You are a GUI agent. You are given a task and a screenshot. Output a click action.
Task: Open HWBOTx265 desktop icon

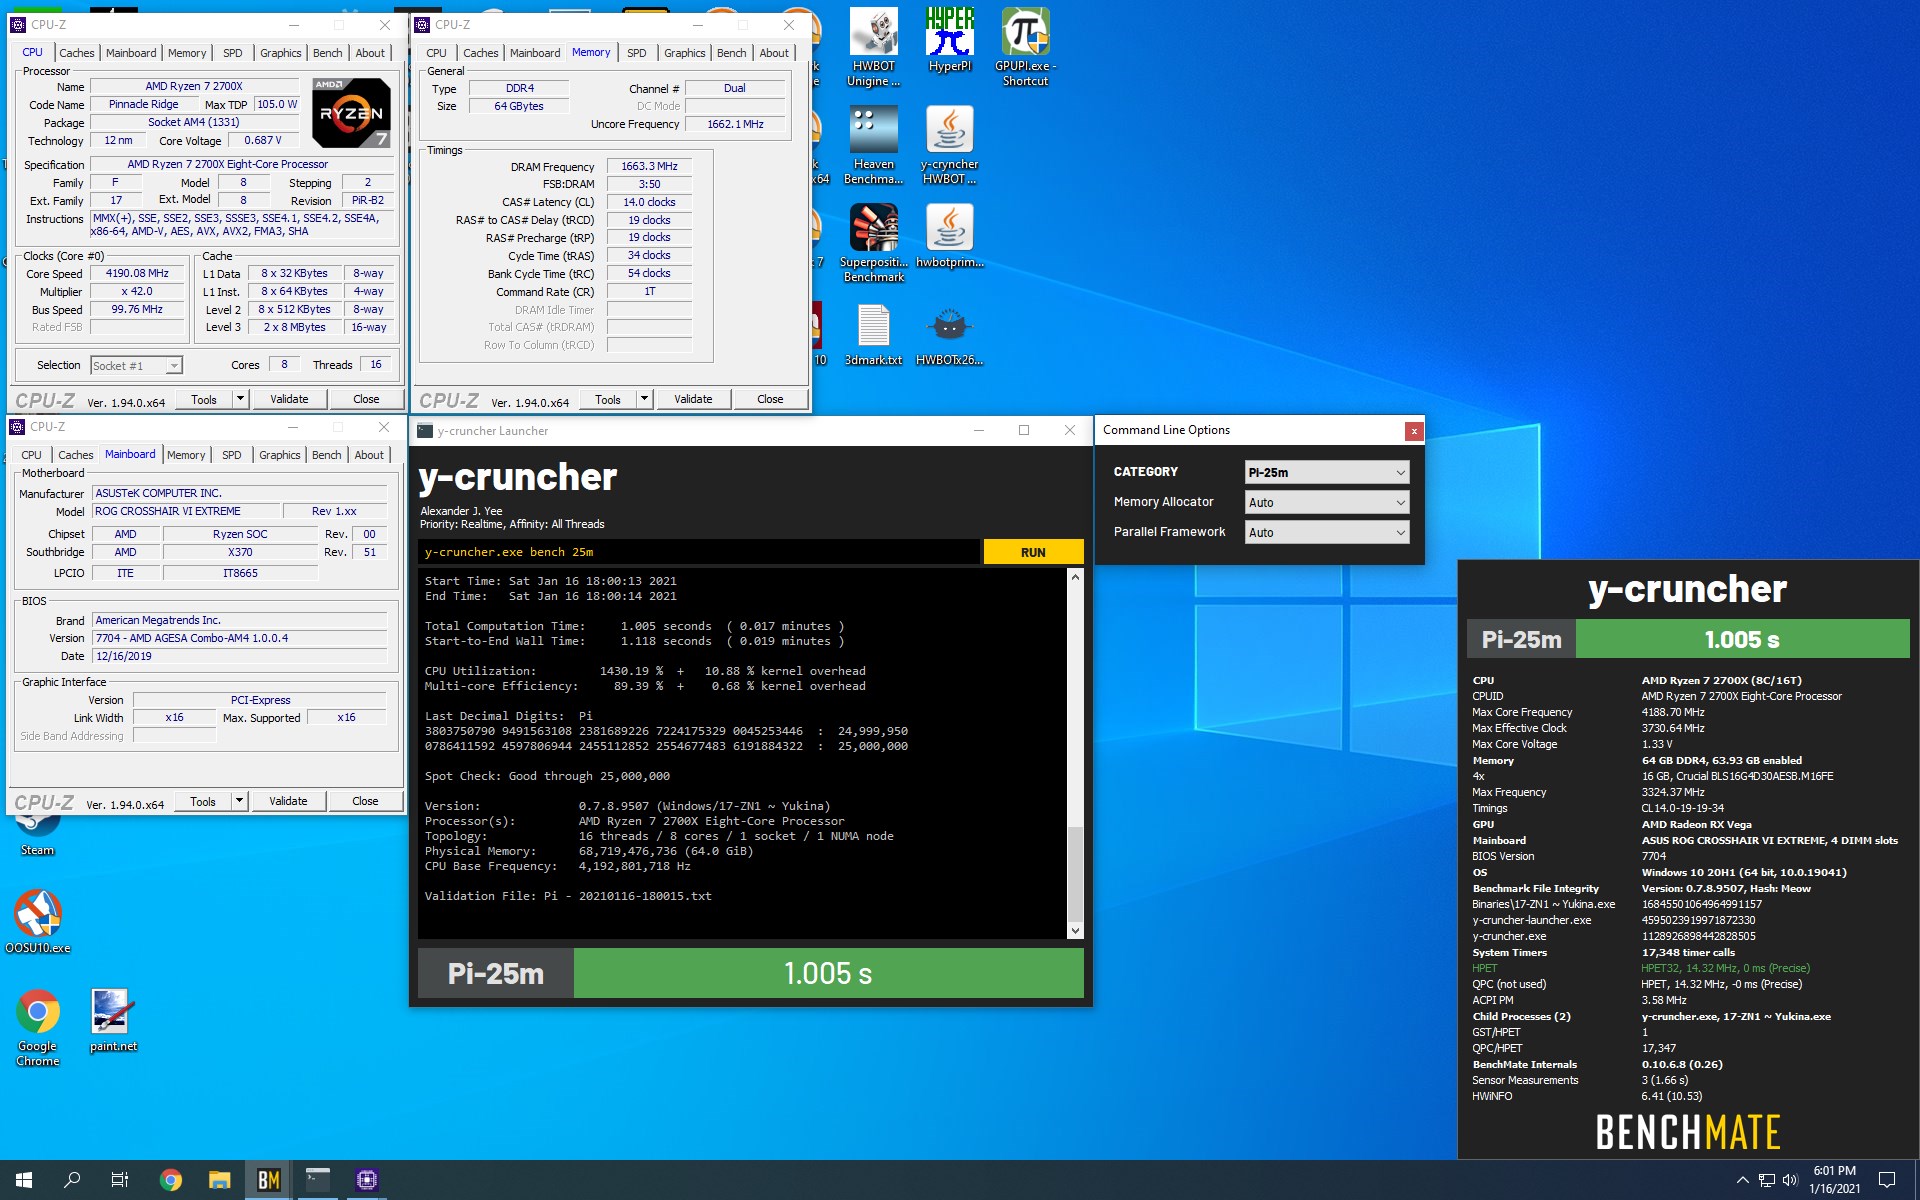coord(949,335)
